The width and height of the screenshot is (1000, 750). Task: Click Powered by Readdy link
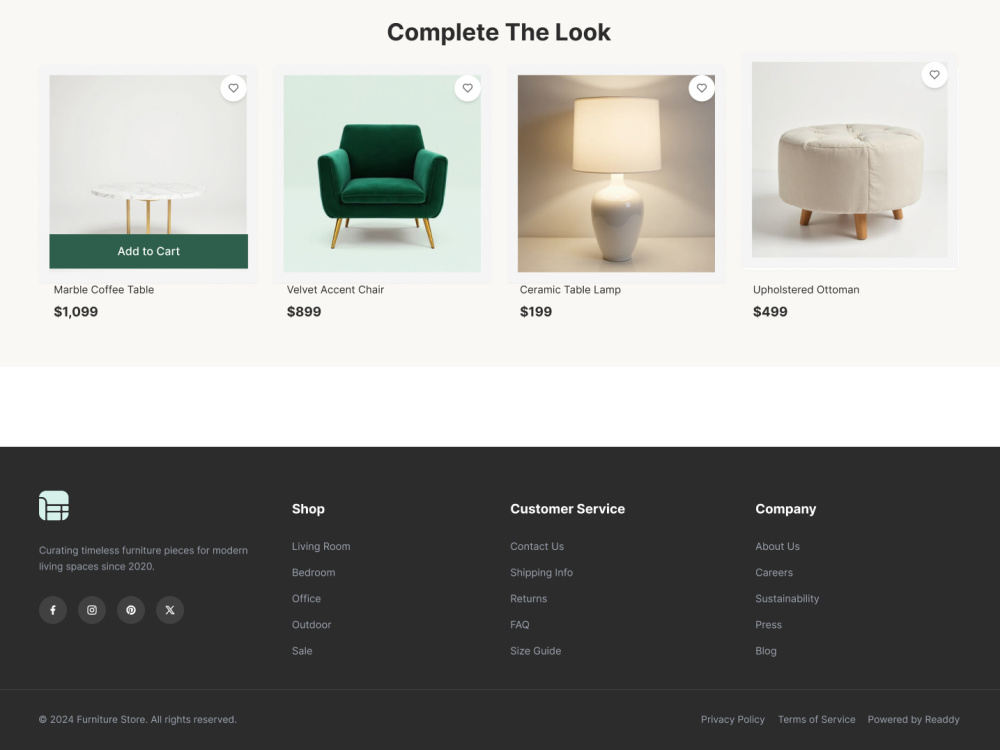[913, 719]
